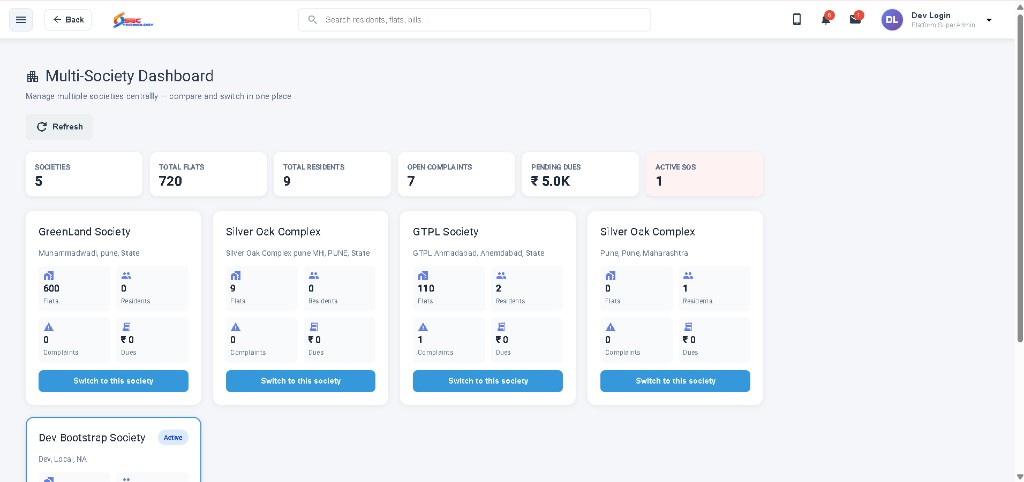
Task: Click complaints warning icon in GTPL card
Action: tap(423, 327)
